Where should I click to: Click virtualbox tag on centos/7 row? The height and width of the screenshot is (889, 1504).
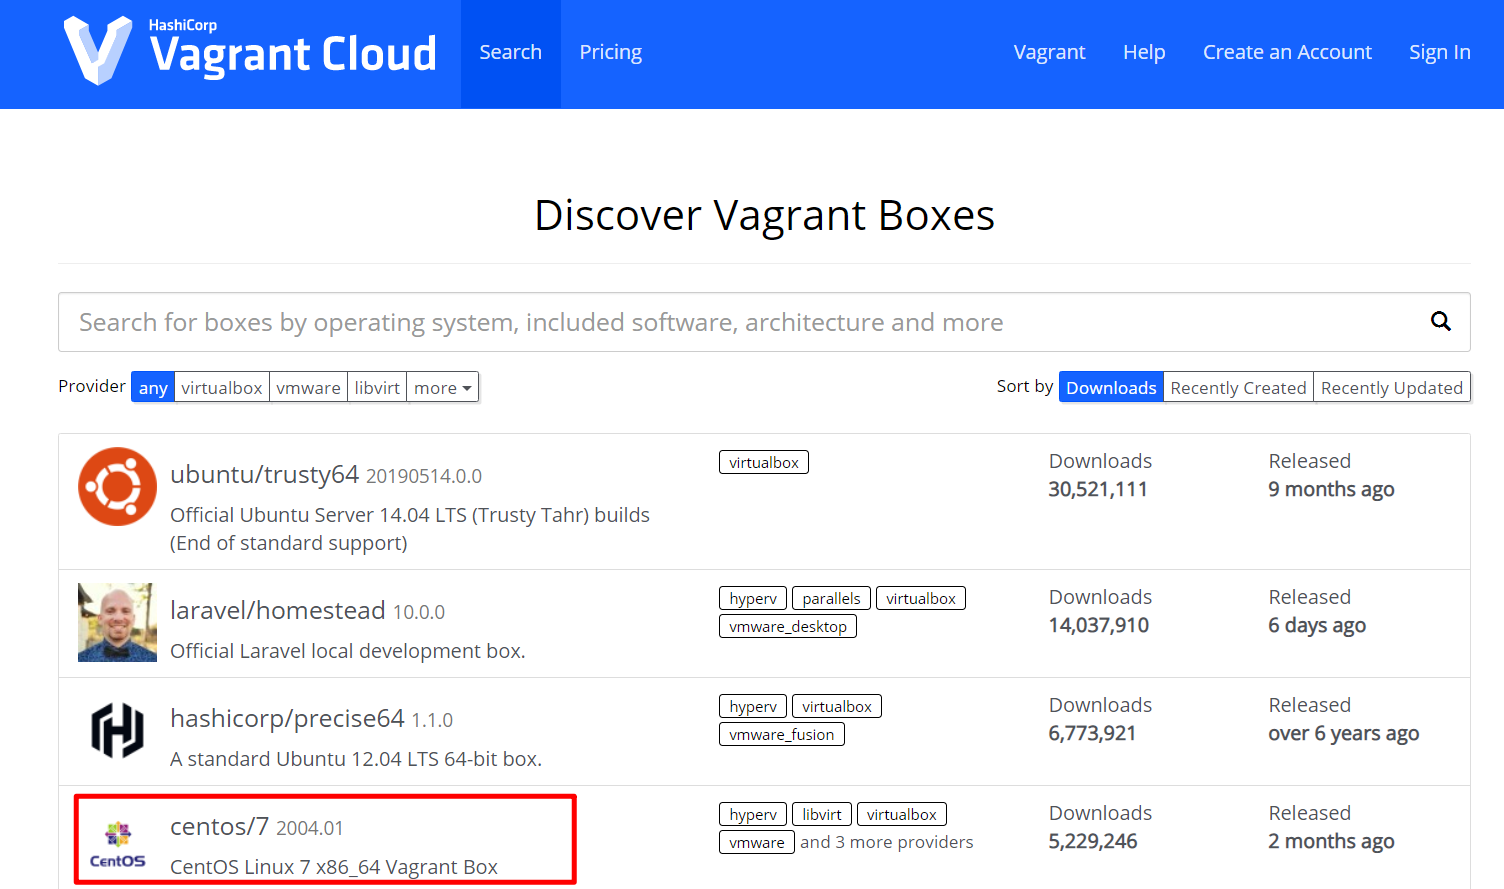[902, 814]
